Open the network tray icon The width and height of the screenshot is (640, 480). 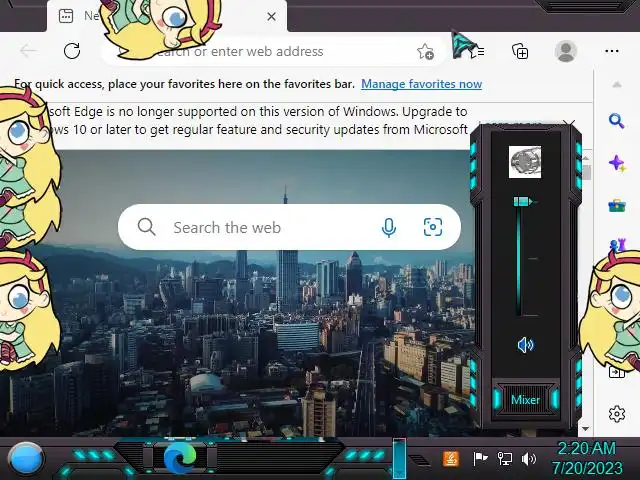pos(505,459)
